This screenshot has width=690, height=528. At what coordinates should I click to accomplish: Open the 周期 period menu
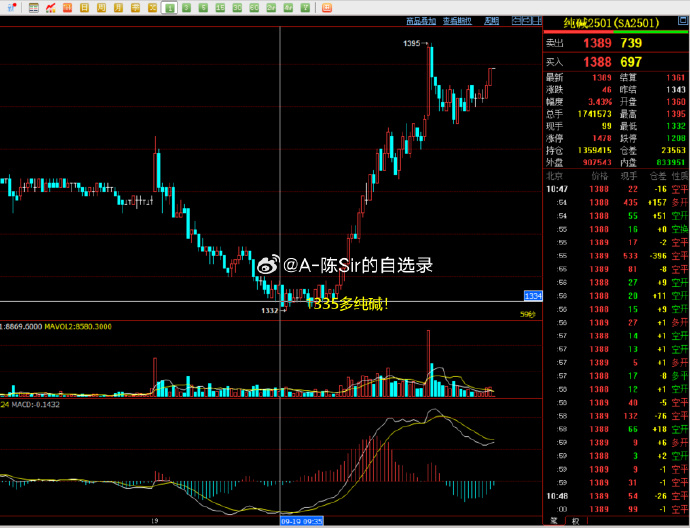tap(491, 20)
